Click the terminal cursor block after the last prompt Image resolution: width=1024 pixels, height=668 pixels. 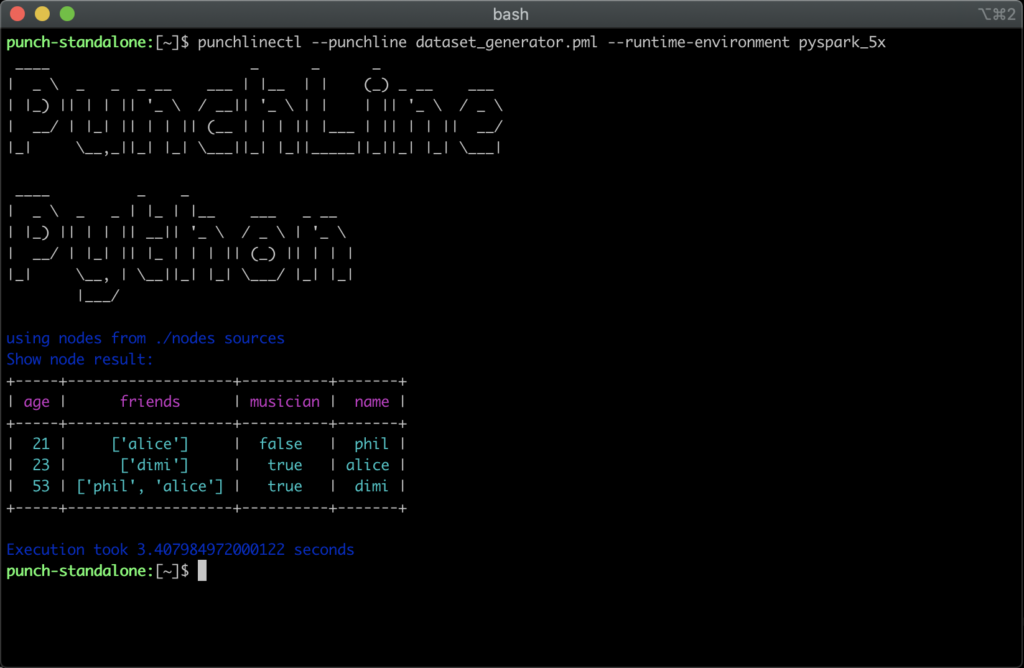[x=202, y=571]
